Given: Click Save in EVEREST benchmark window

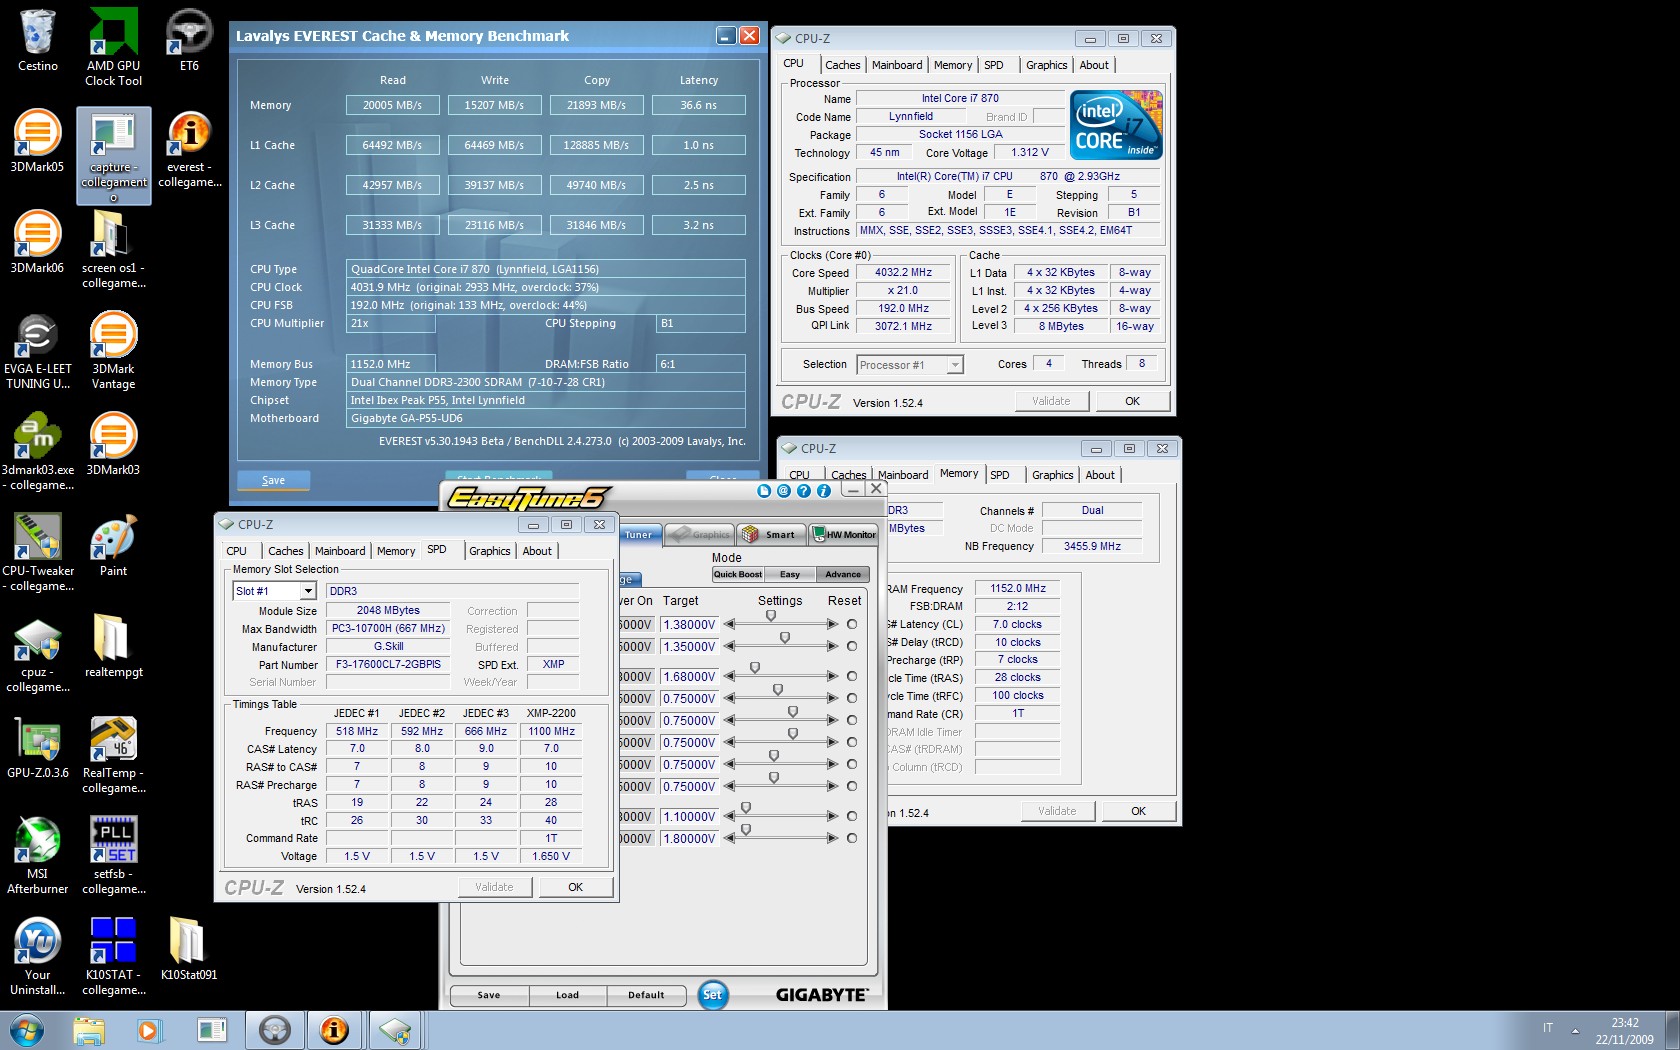Looking at the screenshot, I should point(273,481).
